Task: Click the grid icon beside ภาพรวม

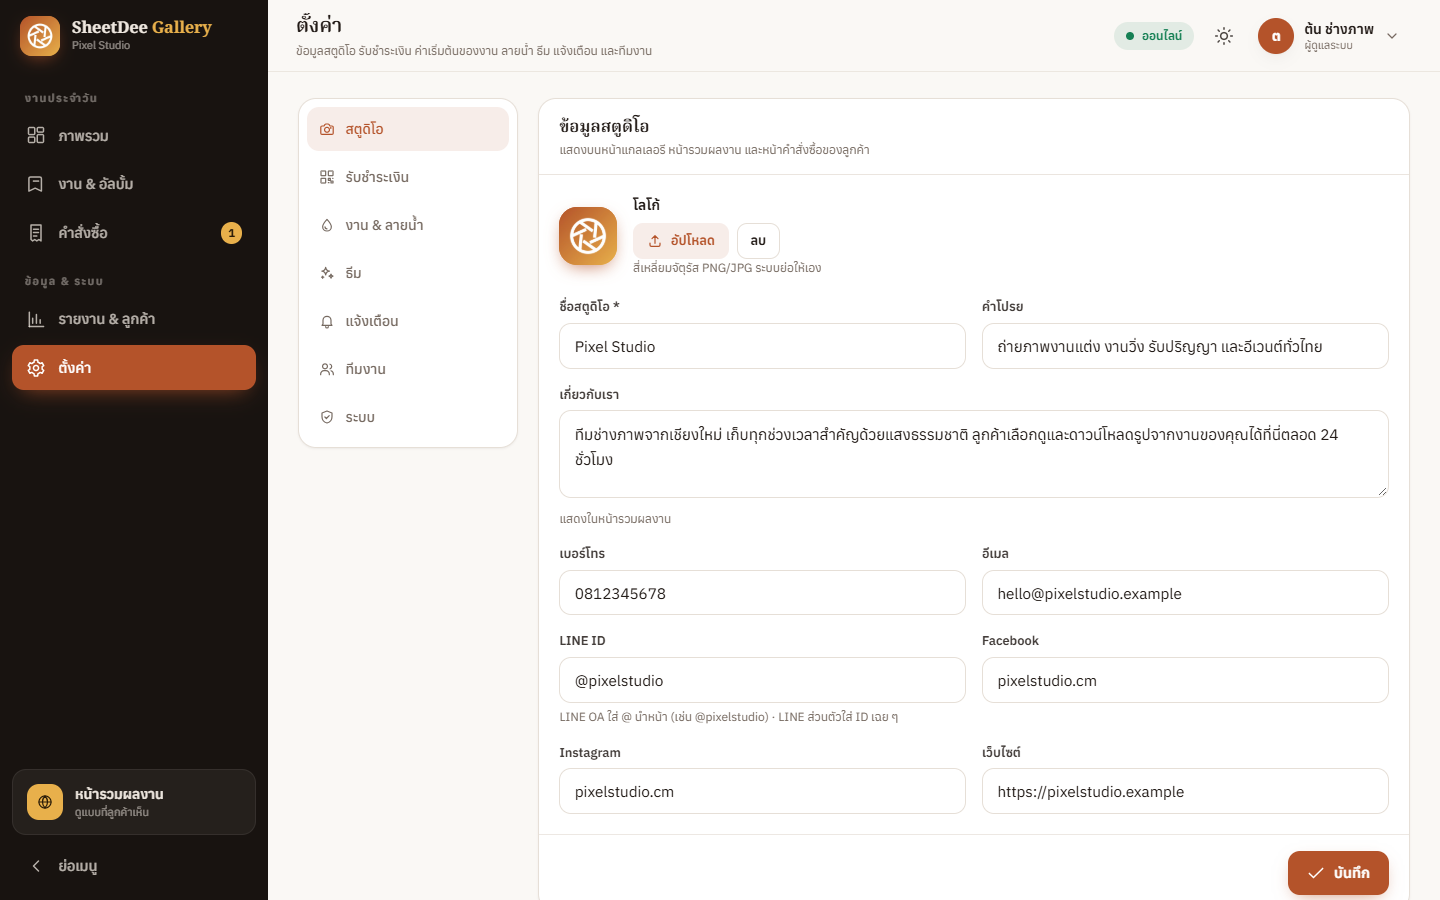Action: (36, 136)
